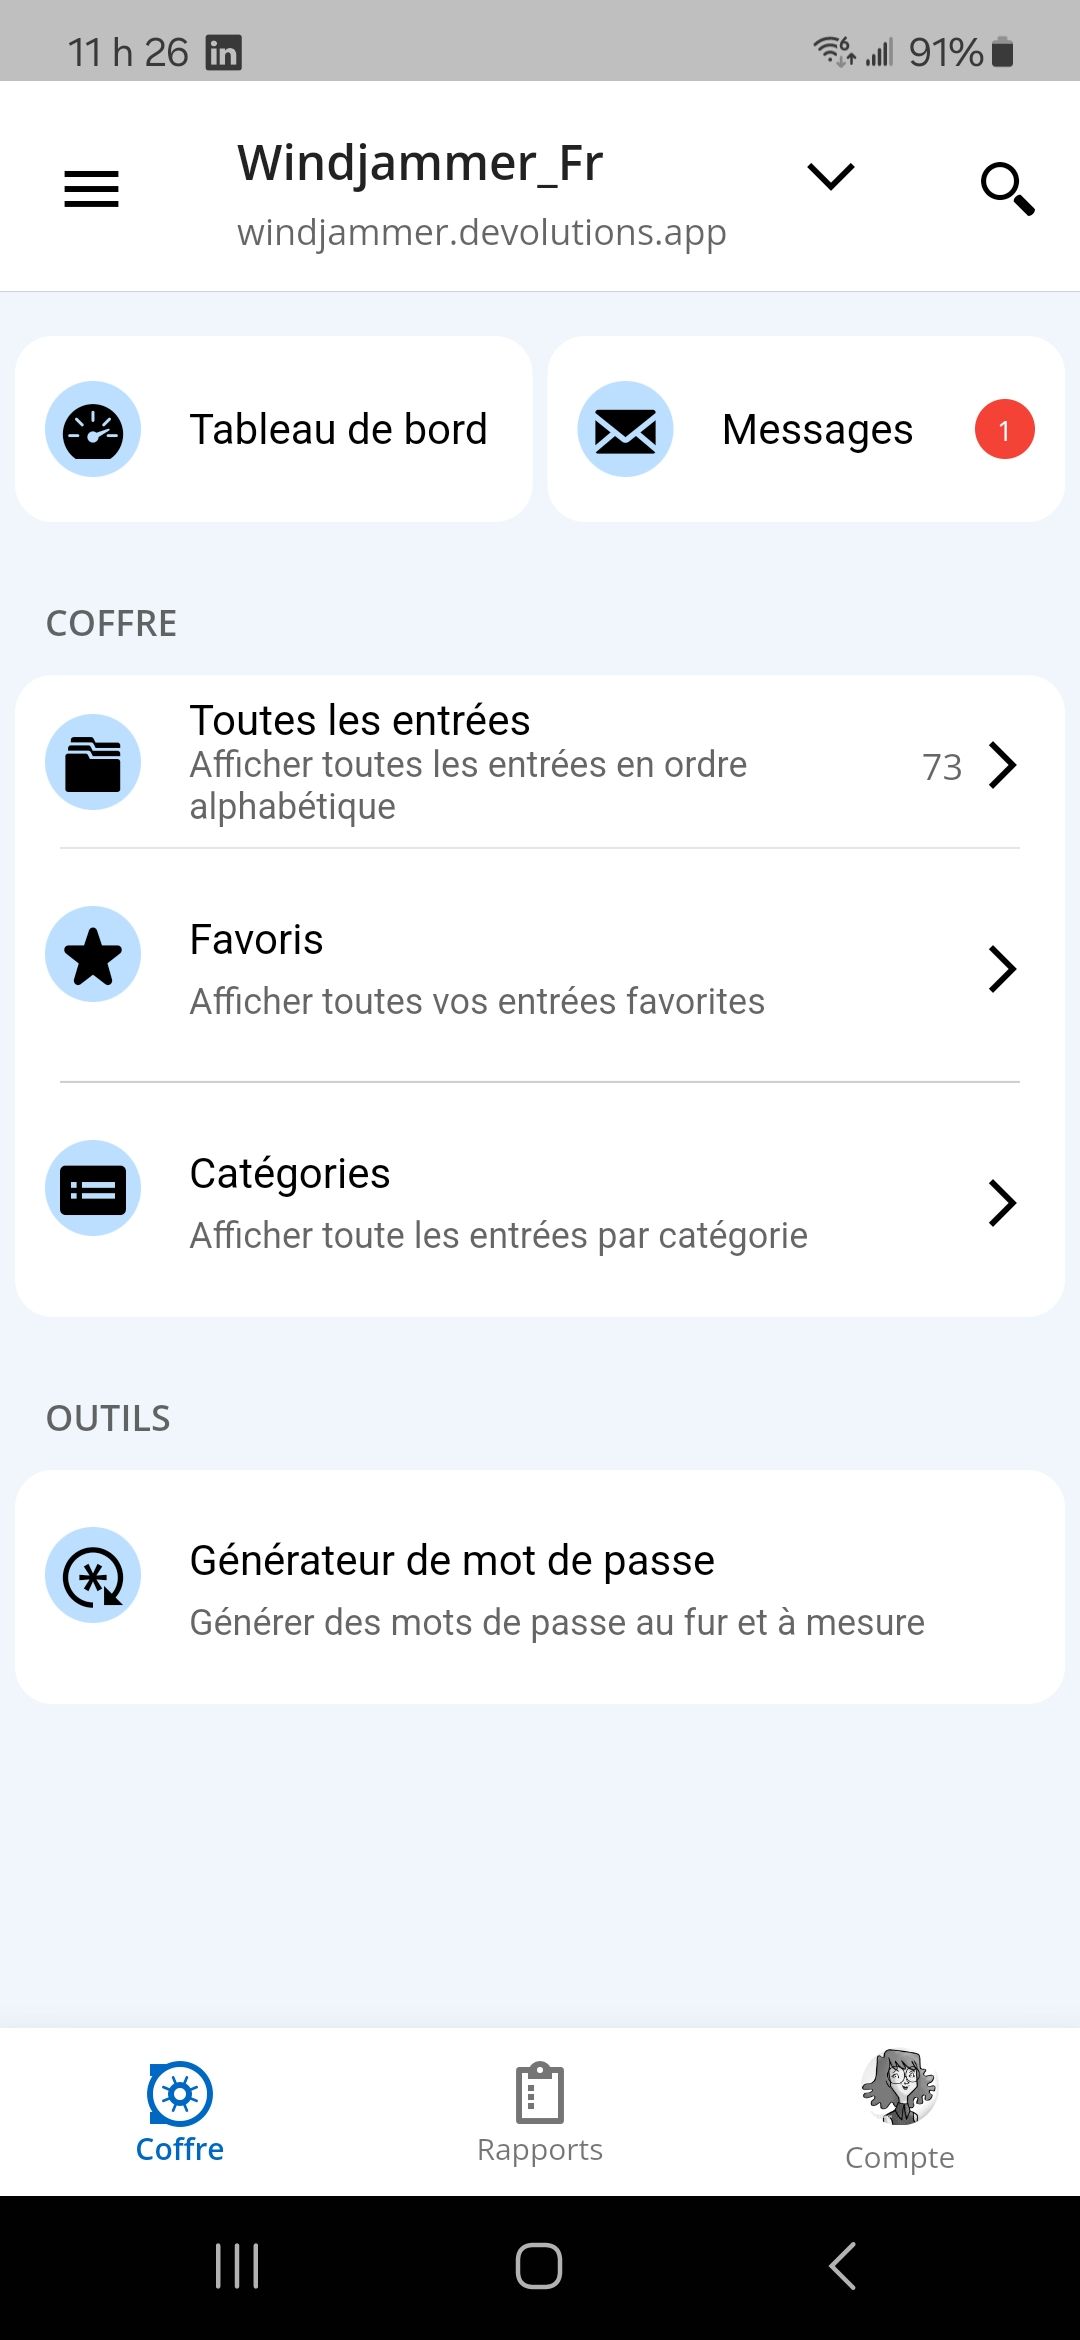Viewport: 1080px width, 2340px height.
Task: Expand Toutes les entrées chevron
Action: [1002, 766]
